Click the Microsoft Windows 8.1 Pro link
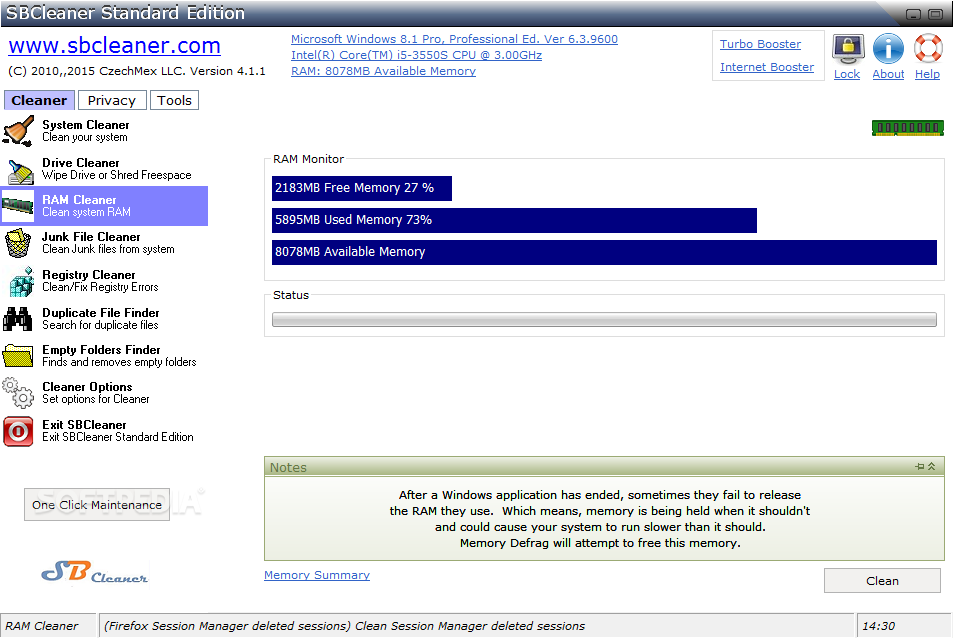This screenshot has width=953, height=638. (454, 39)
